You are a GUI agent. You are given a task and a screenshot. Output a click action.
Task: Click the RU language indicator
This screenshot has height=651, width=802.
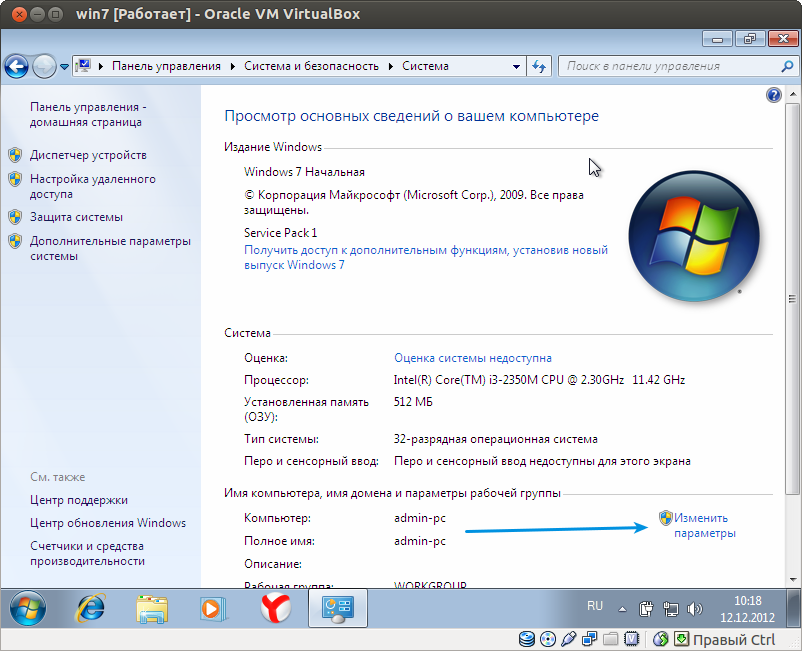[x=595, y=606]
